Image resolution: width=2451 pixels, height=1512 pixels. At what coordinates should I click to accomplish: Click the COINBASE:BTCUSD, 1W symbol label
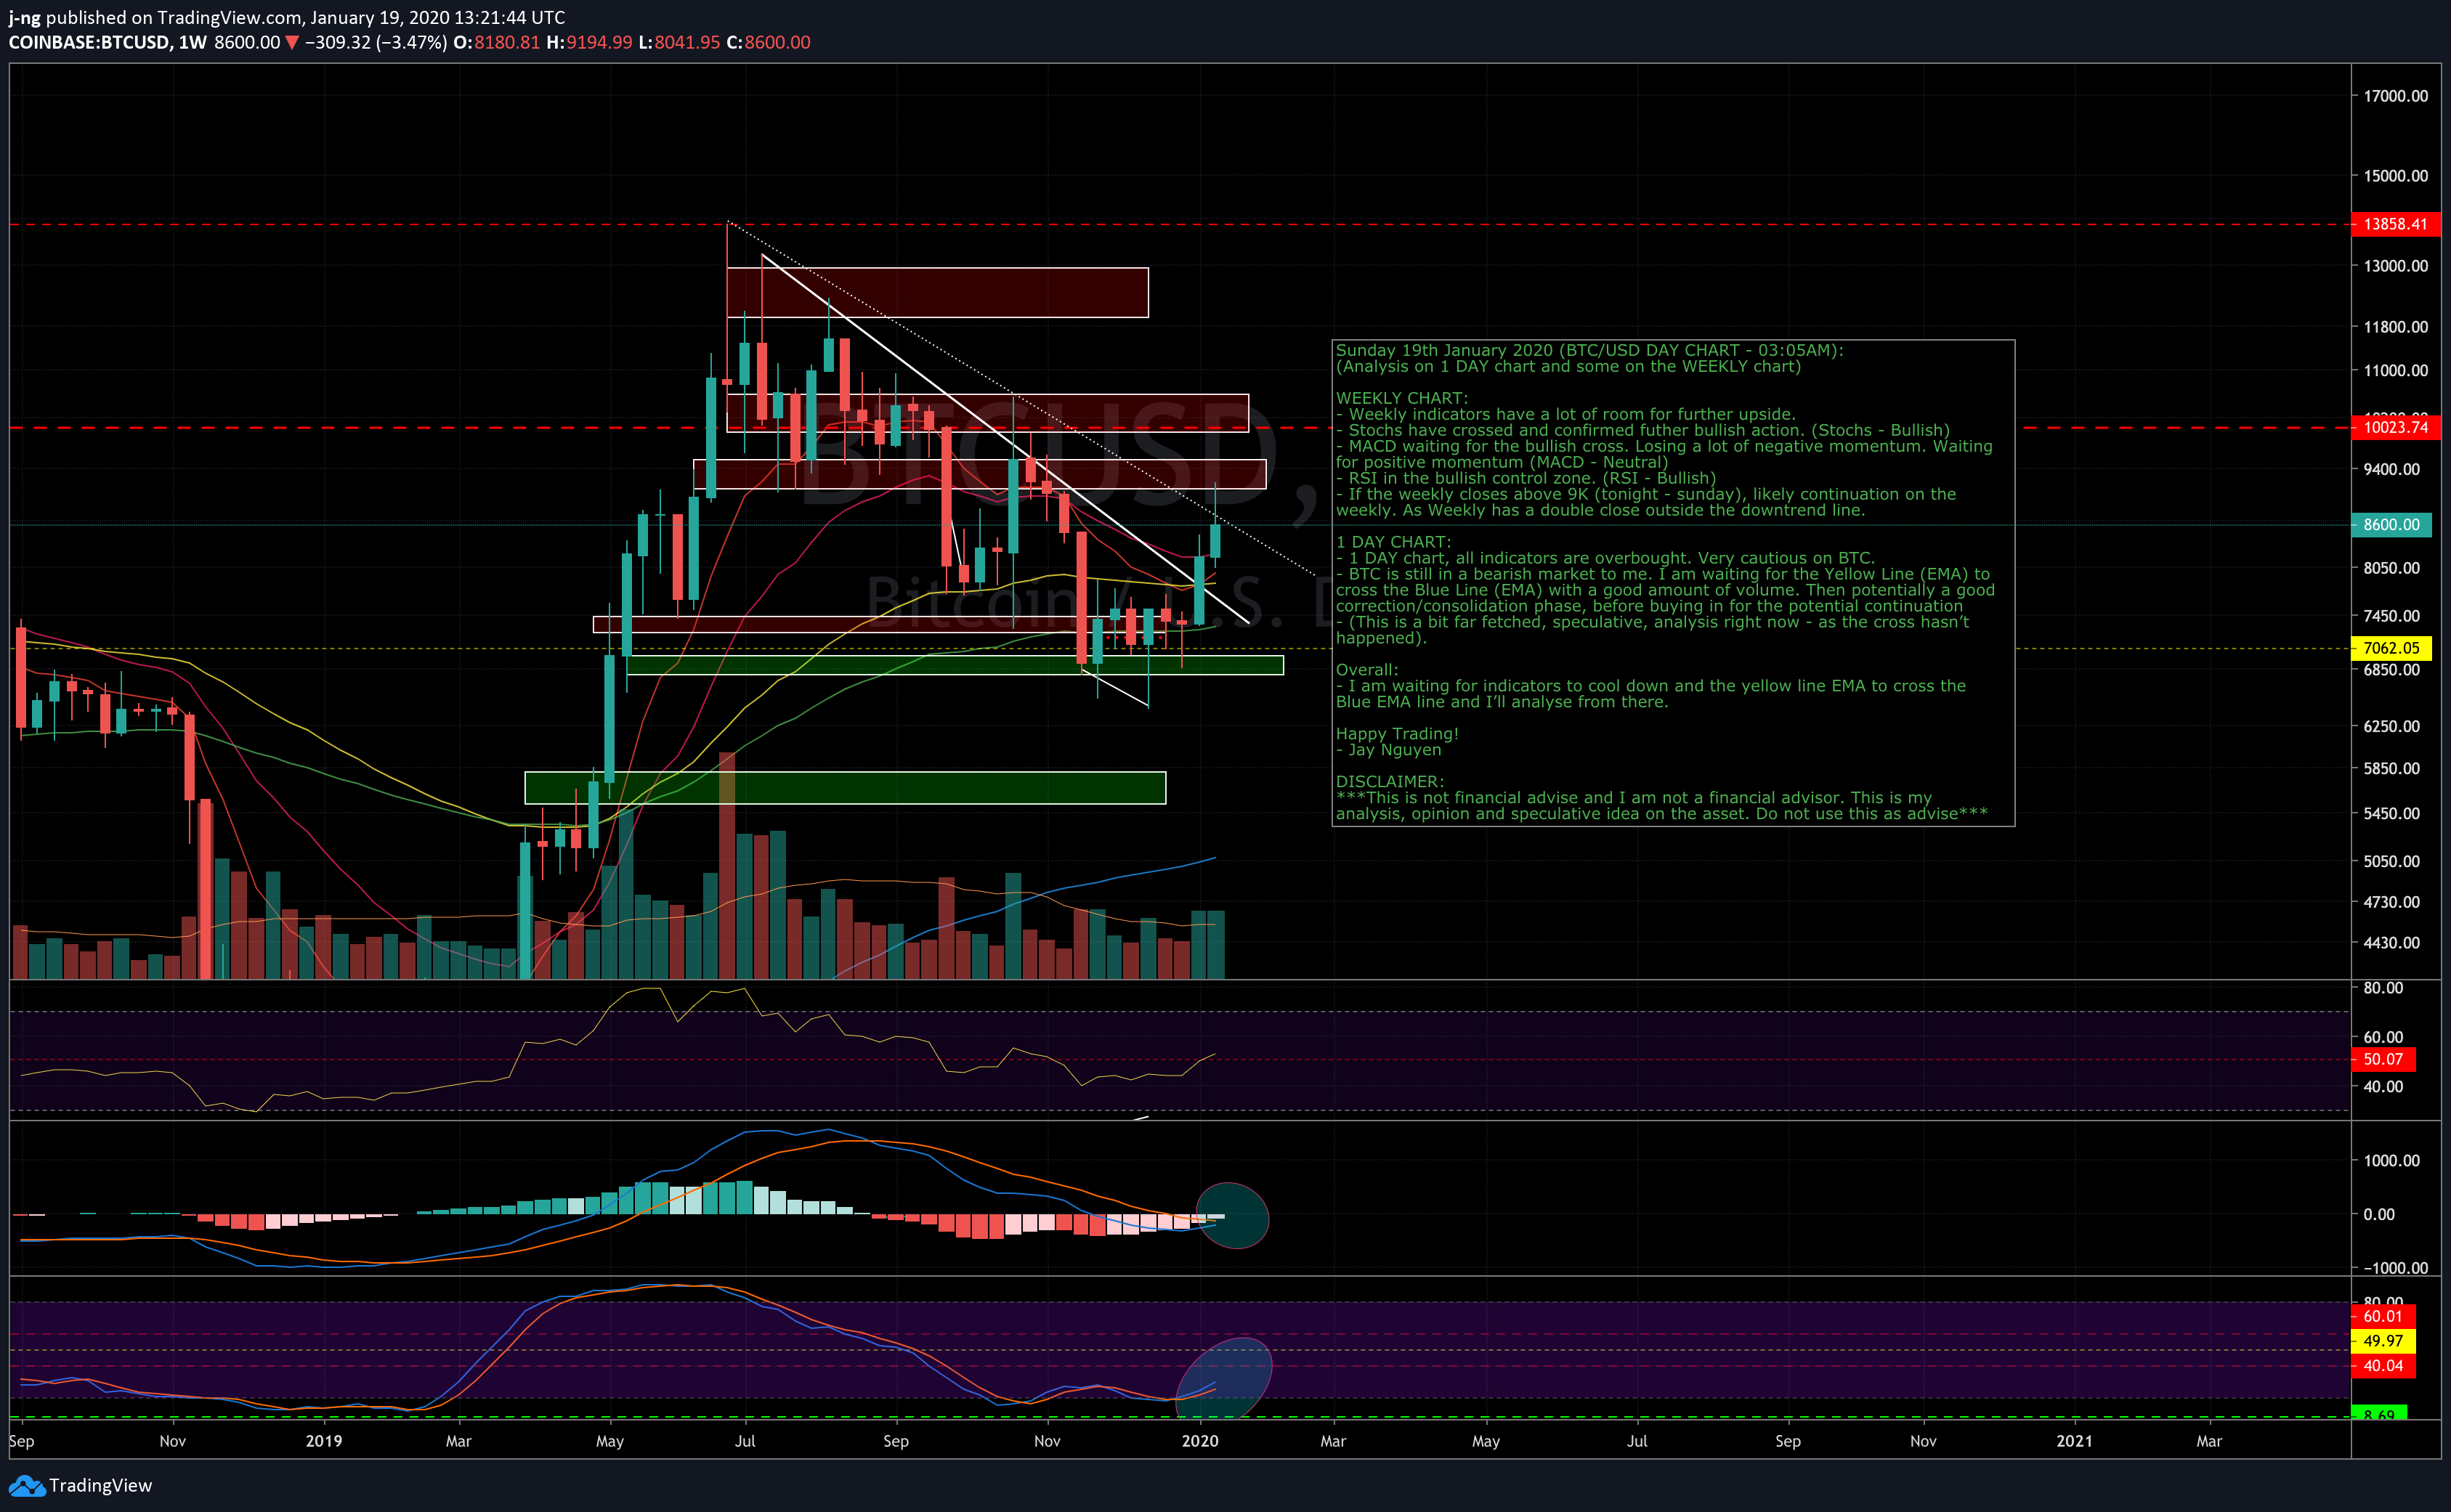tap(107, 43)
